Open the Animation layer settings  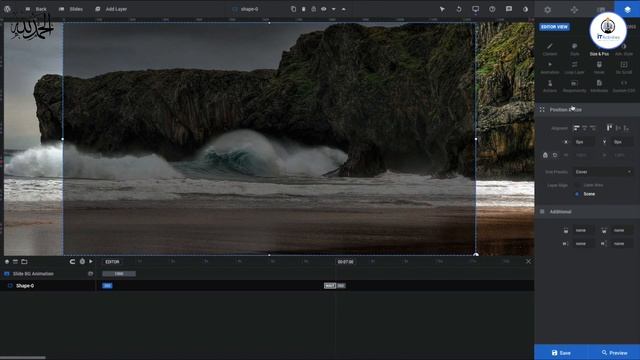[x=550, y=68]
